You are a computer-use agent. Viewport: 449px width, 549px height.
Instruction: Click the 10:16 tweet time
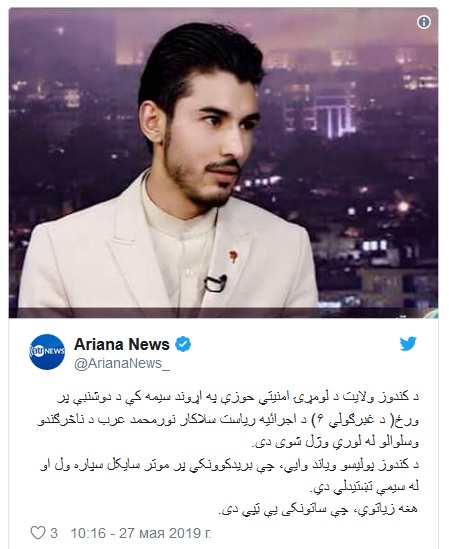pyautogui.click(x=88, y=533)
